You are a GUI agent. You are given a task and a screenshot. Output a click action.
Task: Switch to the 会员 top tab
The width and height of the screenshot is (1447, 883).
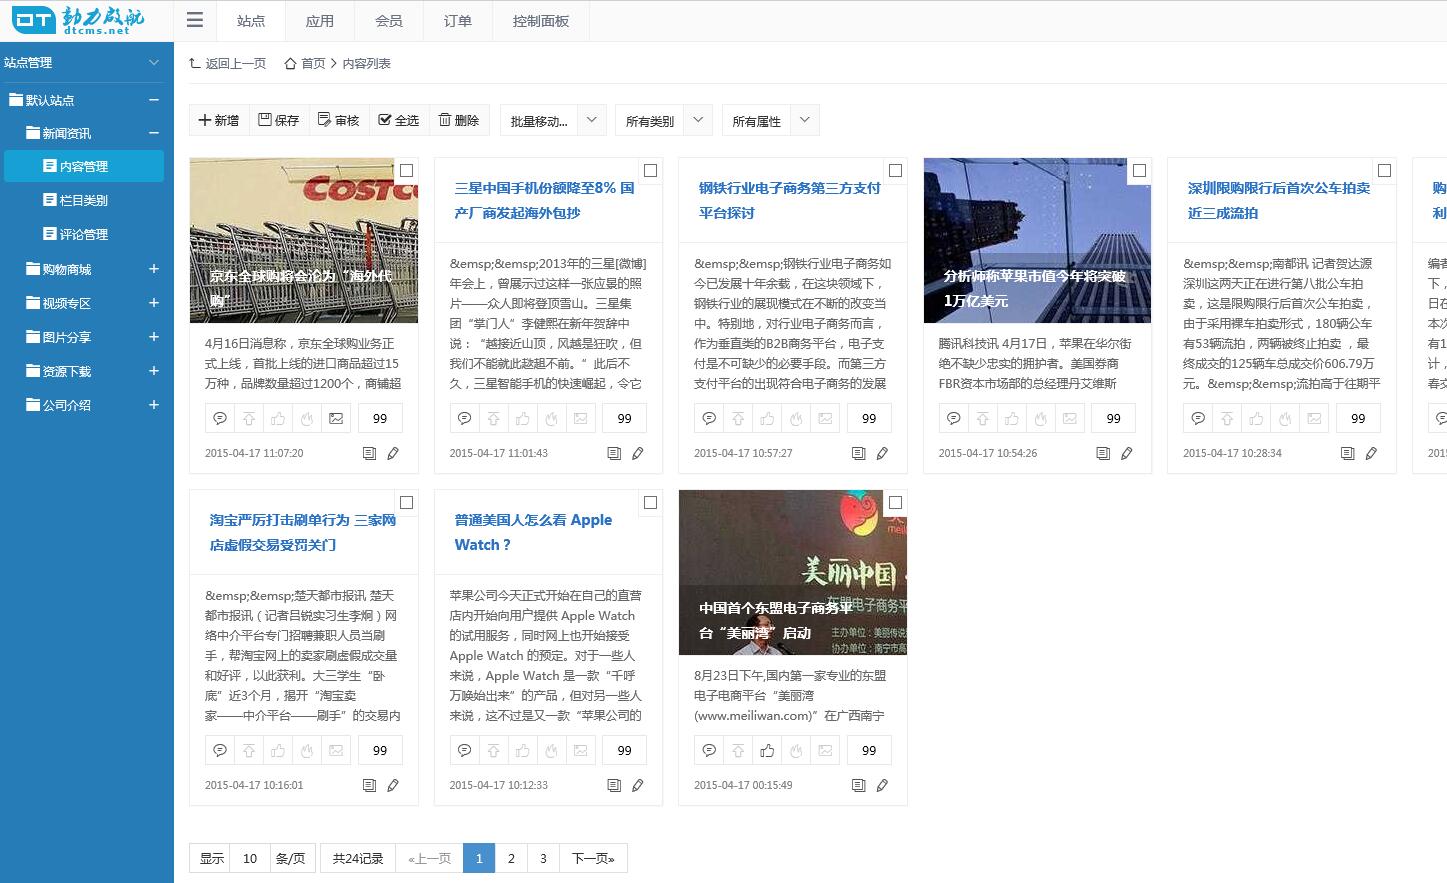tap(389, 20)
